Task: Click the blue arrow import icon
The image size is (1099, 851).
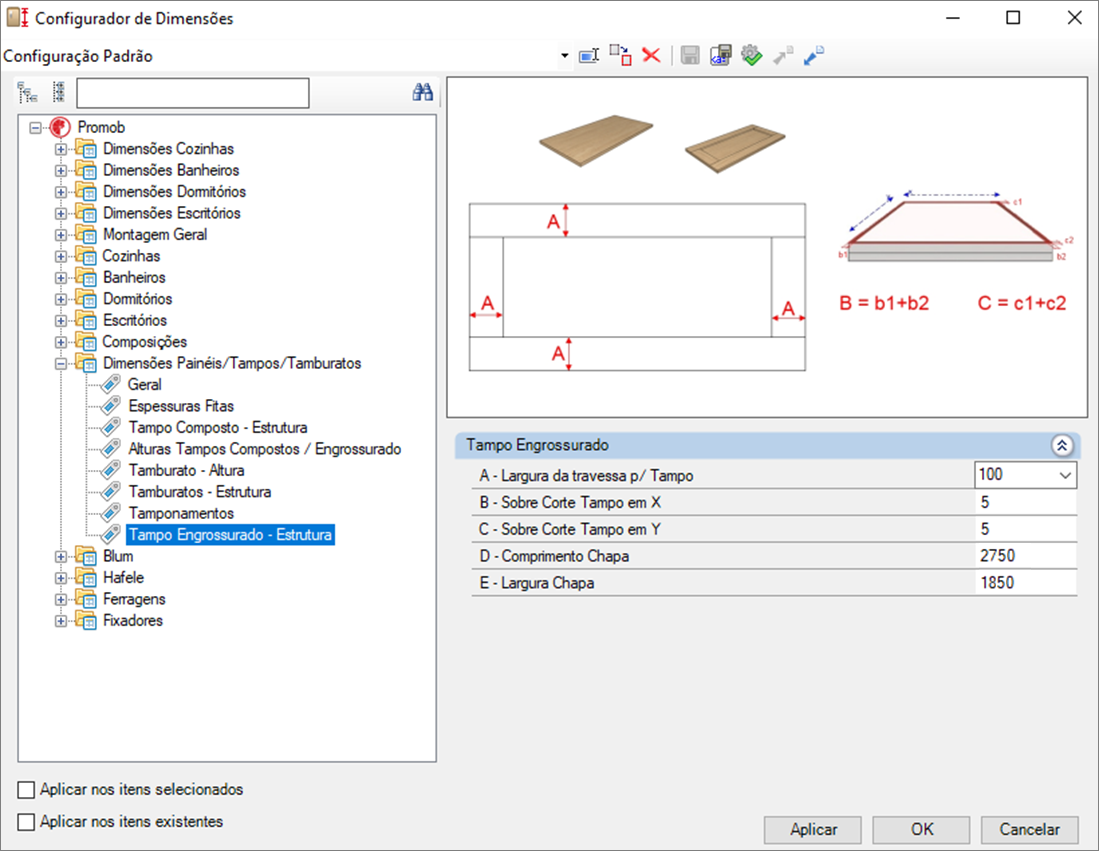Action: point(813,56)
